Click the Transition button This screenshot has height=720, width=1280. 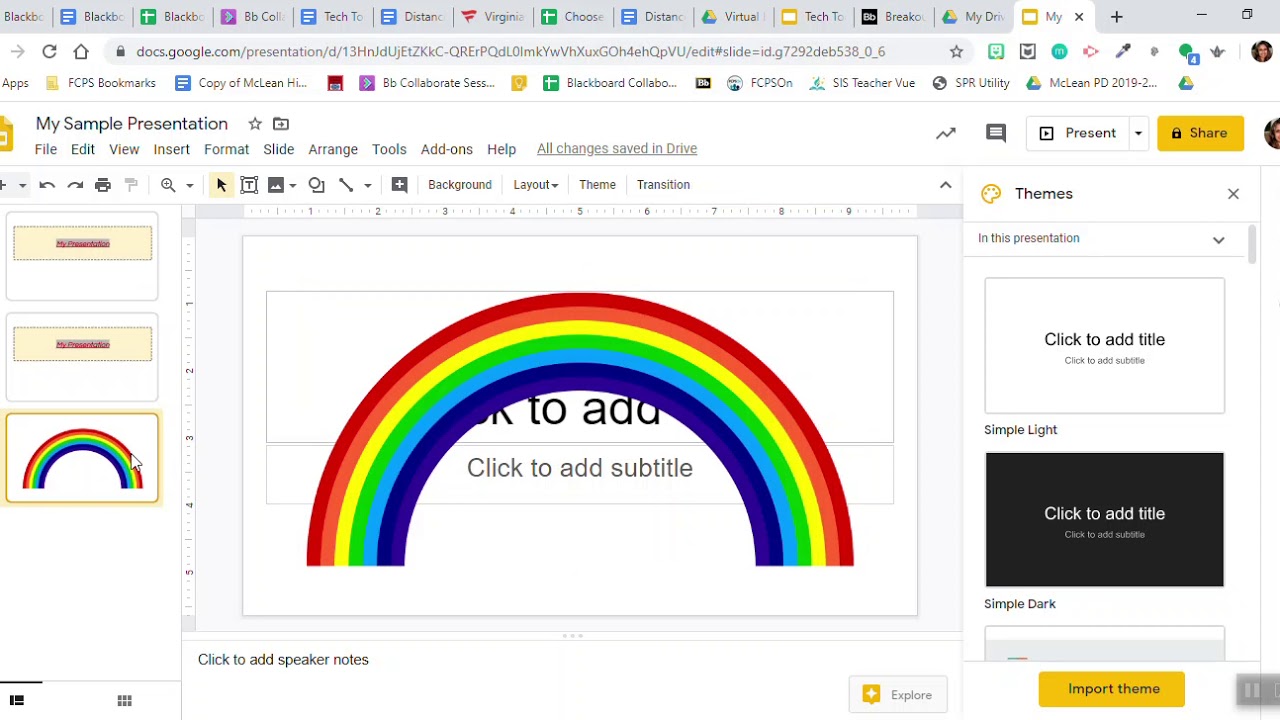(664, 185)
